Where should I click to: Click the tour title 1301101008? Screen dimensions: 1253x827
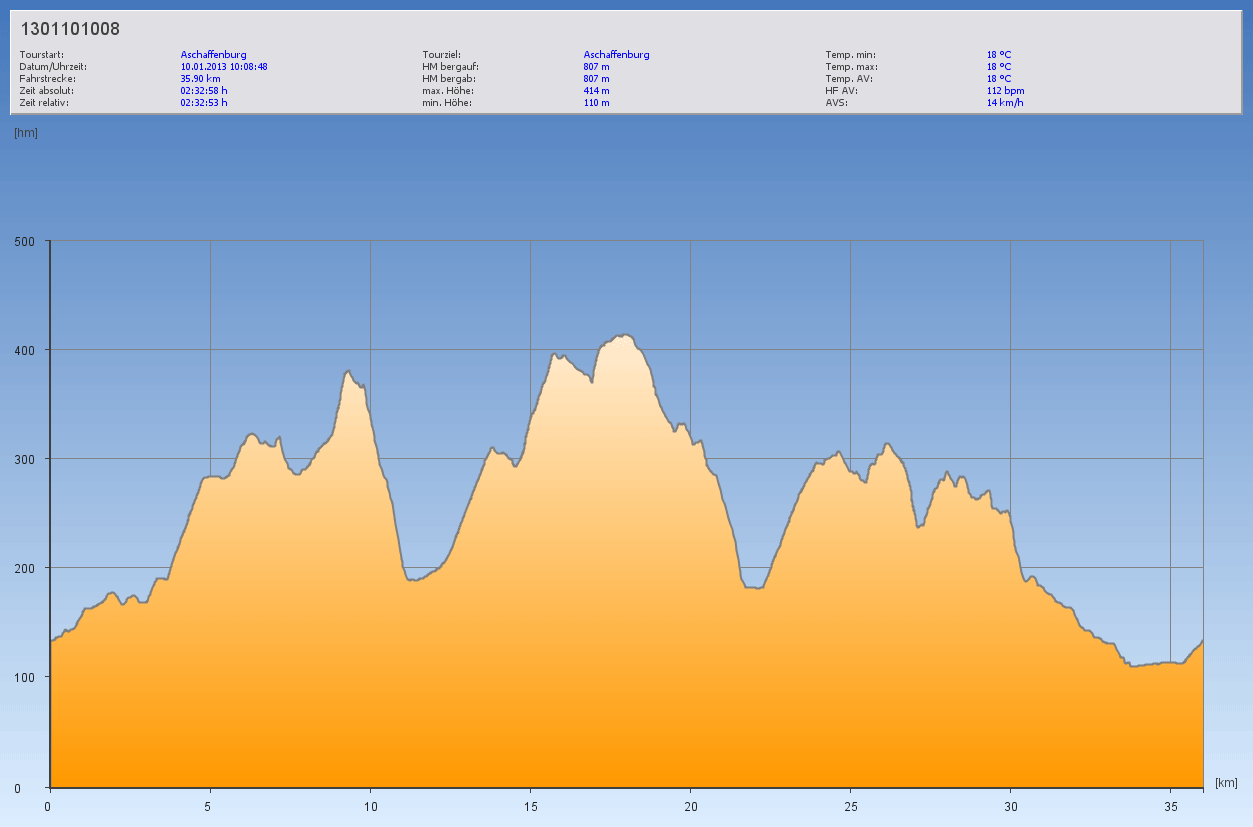coord(70,30)
